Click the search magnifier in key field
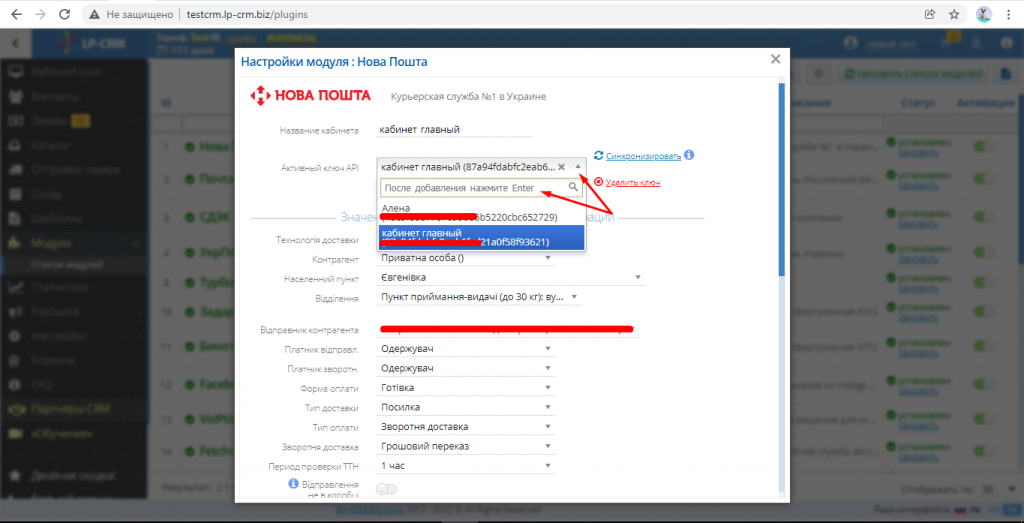 pos(573,187)
